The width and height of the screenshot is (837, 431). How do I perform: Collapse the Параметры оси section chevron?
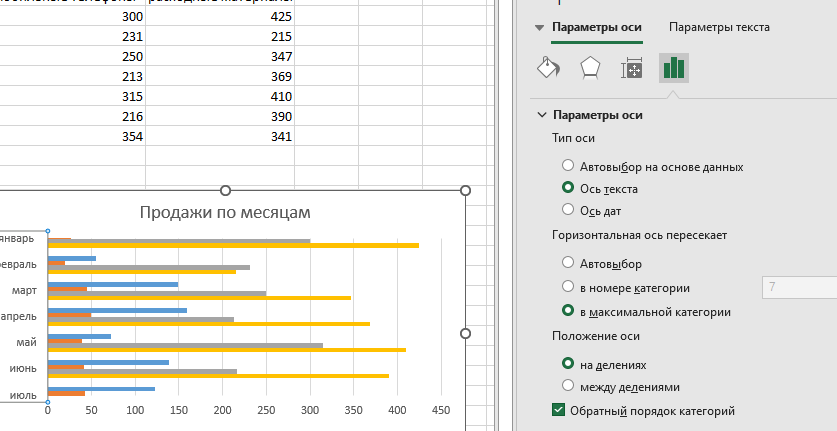tap(542, 115)
